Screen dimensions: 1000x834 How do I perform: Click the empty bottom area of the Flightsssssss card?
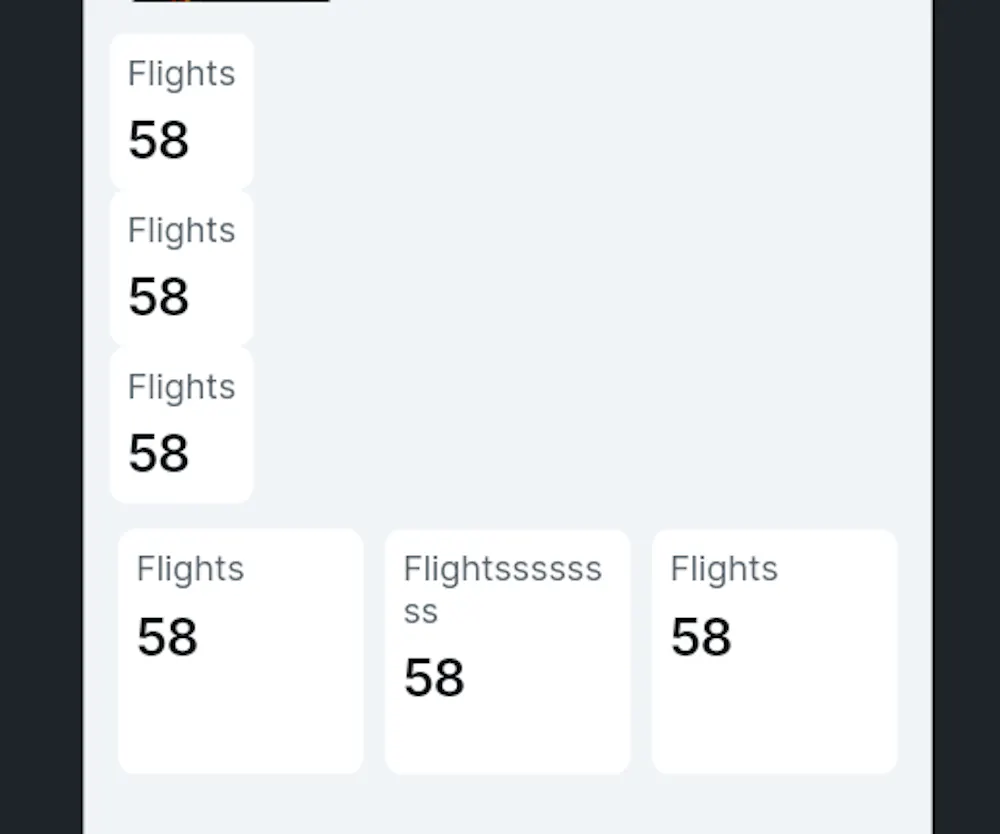pos(507,740)
